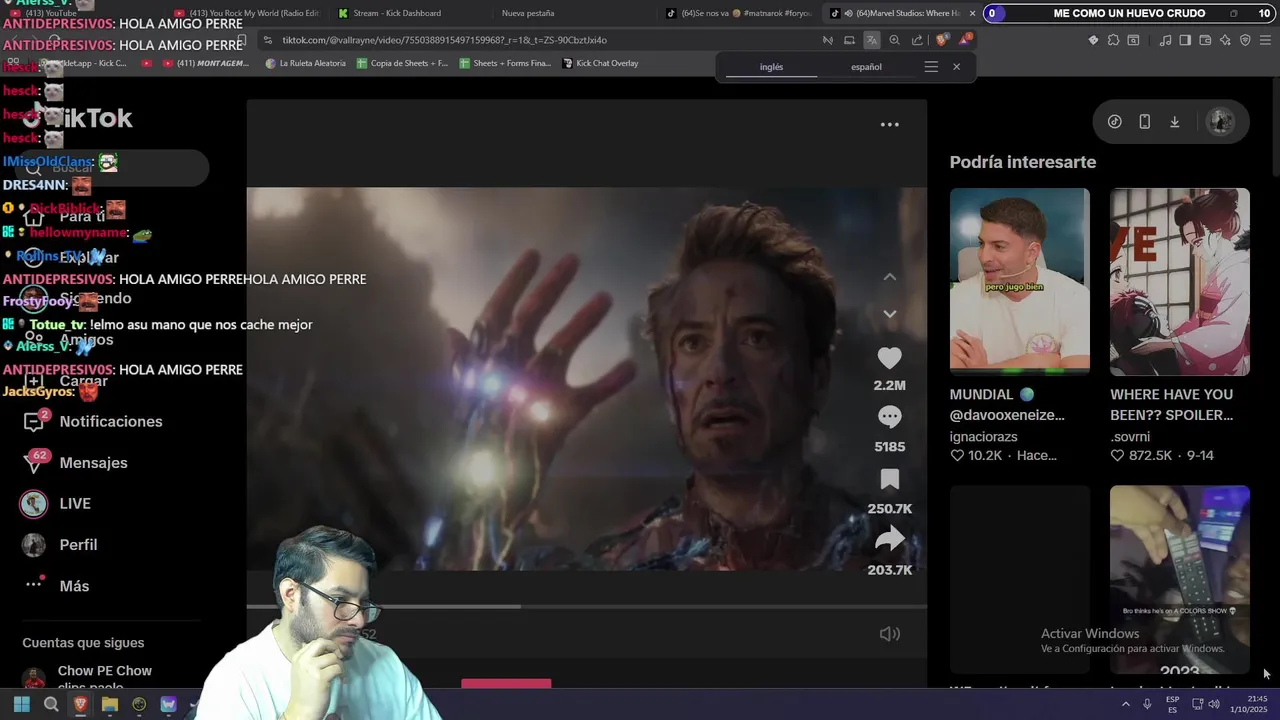
Task: Open Perfil page from sidebar
Action: (x=59, y=544)
